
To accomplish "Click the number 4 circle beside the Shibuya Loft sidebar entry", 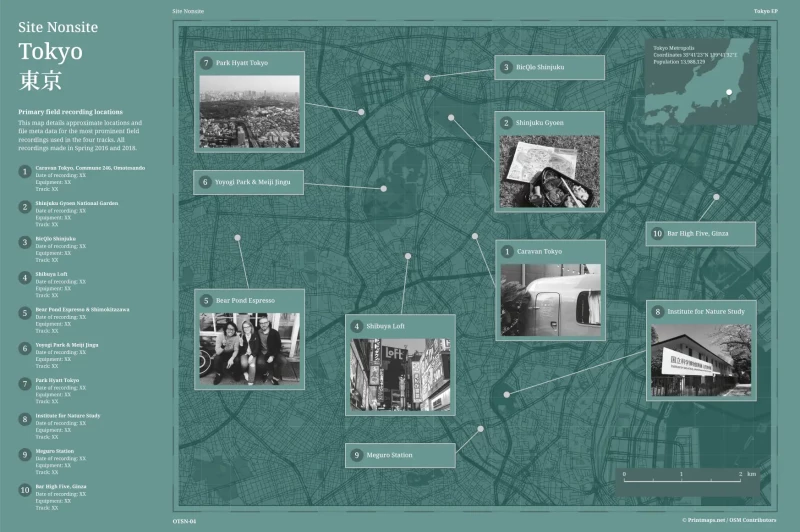I will pos(24,277).
